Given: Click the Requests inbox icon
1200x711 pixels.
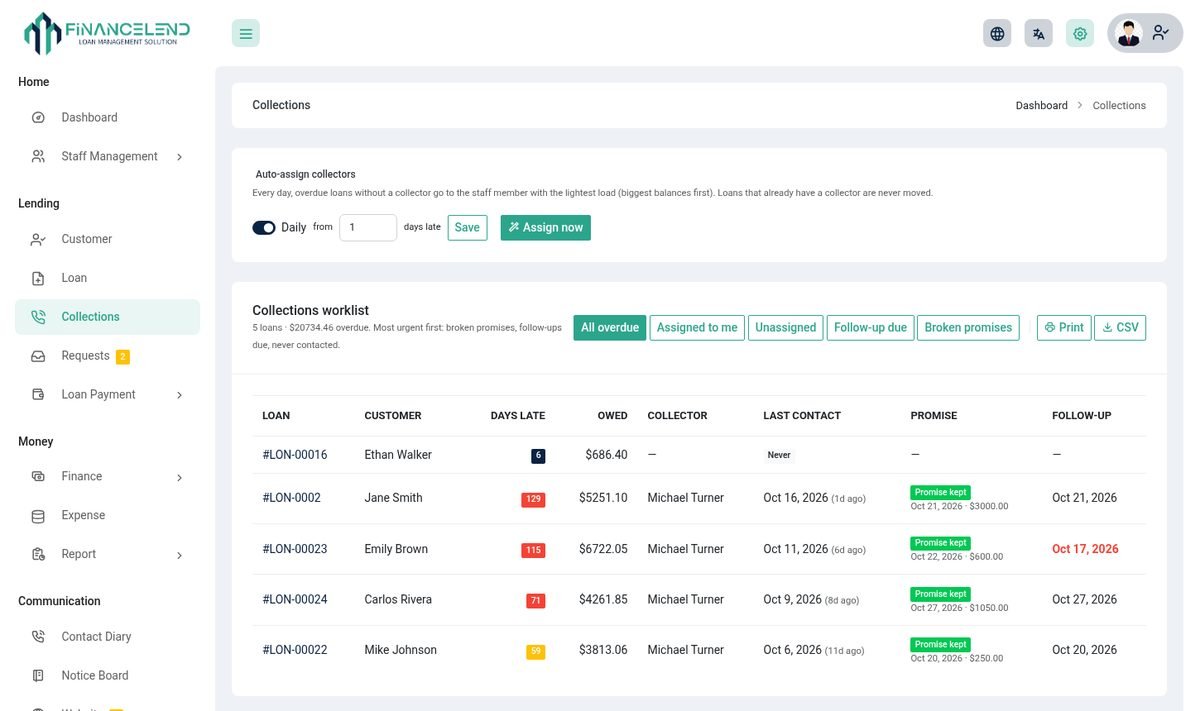Looking at the screenshot, I should [x=38, y=356].
